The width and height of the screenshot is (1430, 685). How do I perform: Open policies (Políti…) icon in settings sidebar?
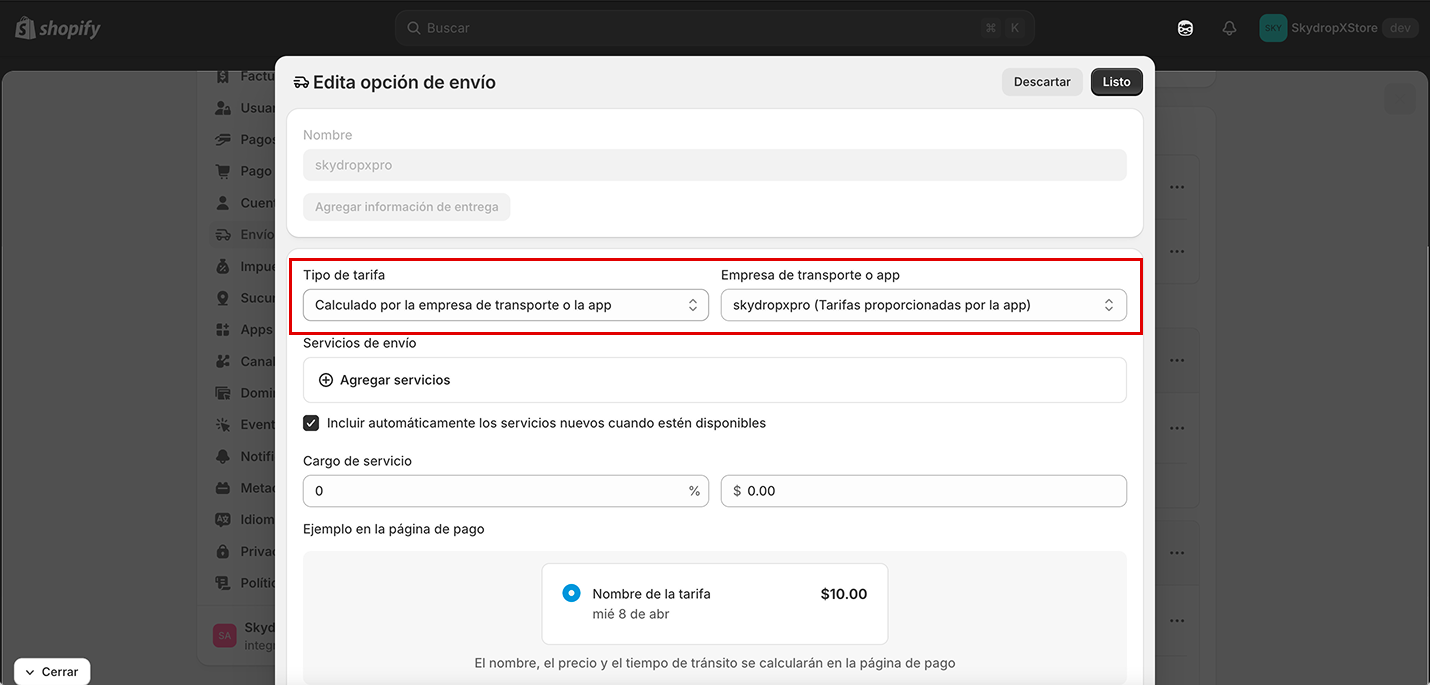click(222, 583)
